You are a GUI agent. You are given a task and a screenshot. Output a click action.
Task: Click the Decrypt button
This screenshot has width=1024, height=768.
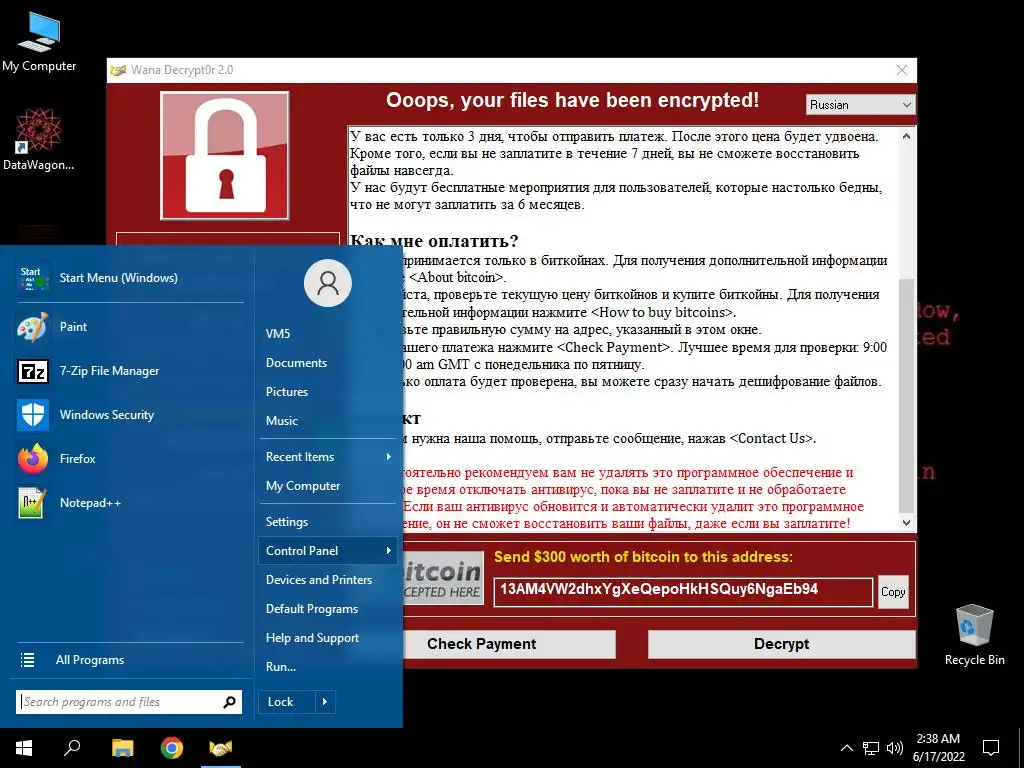click(781, 644)
